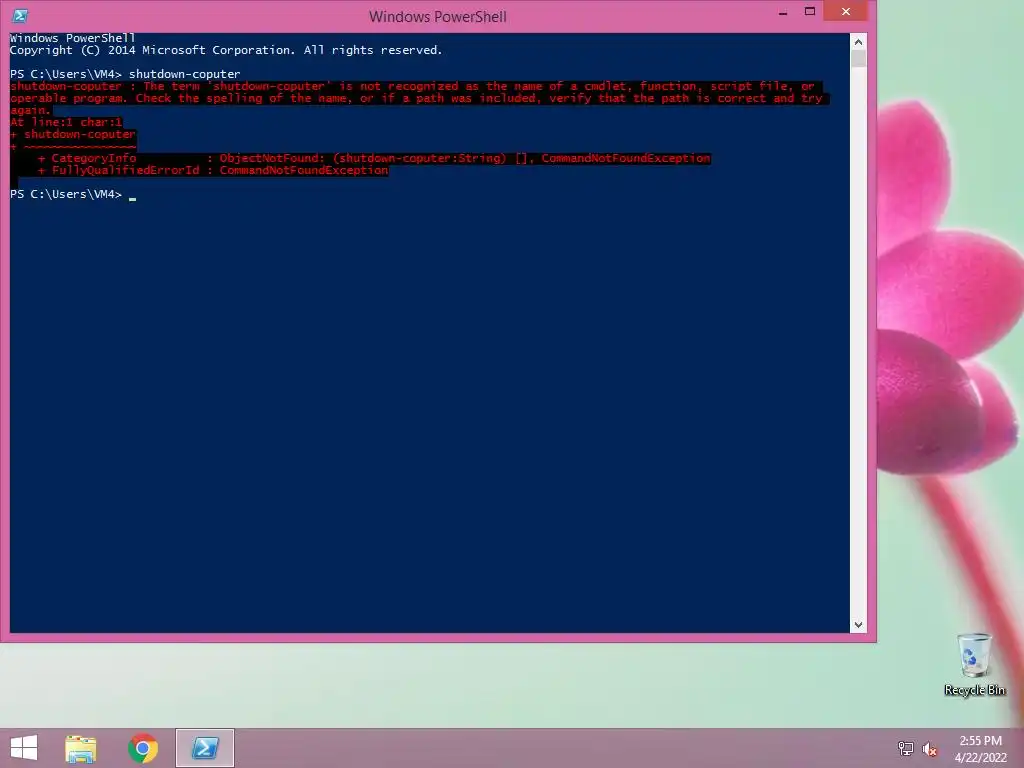Click the 'At line:1 char:1' error text
1024x768 pixels.
pyautogui.click(x=66, y=122)
